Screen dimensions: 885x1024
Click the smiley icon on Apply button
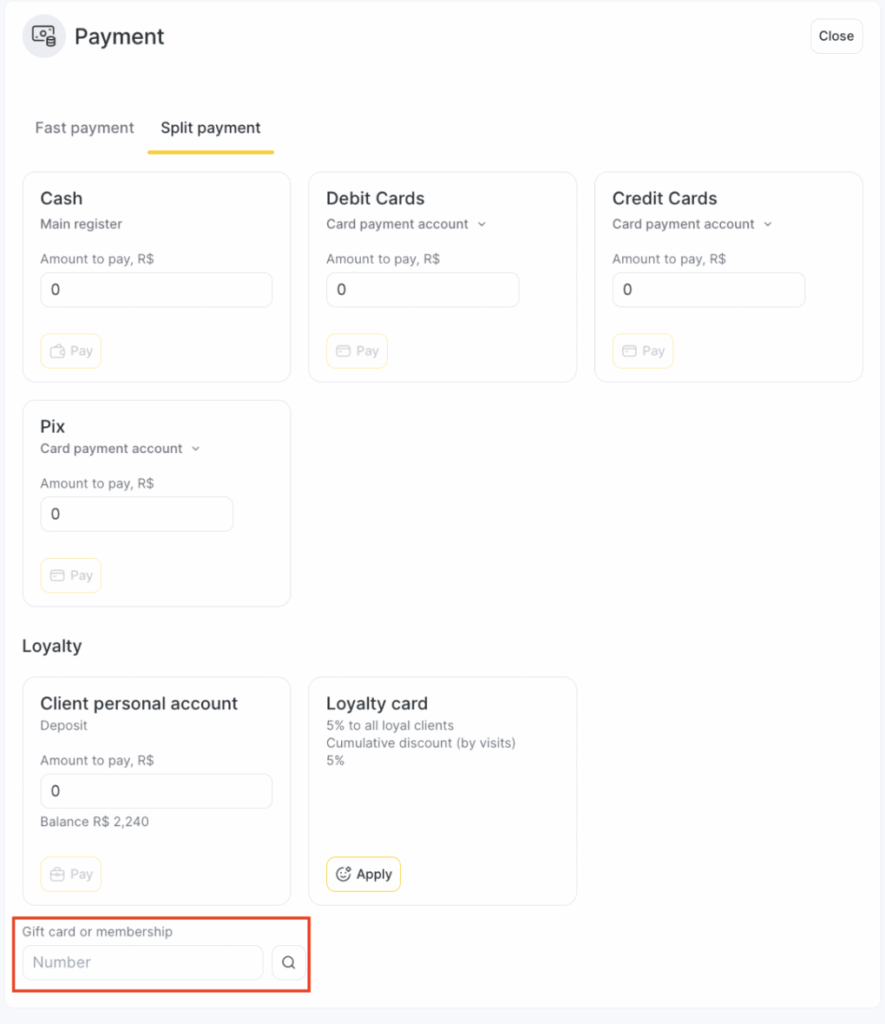343,874
